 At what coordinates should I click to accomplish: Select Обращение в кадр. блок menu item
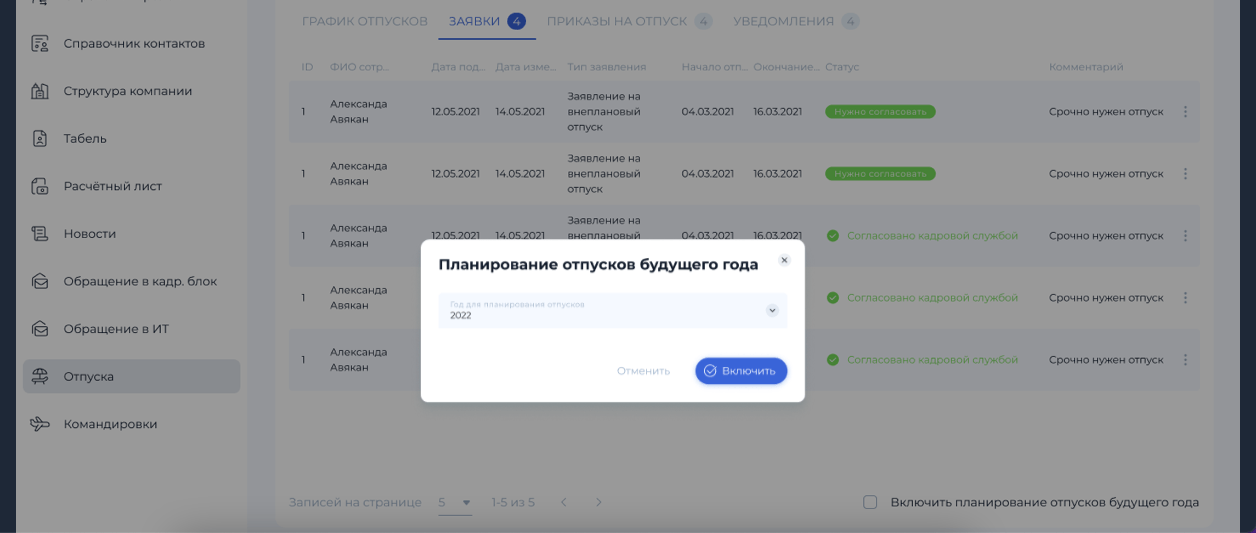(140, 281)
